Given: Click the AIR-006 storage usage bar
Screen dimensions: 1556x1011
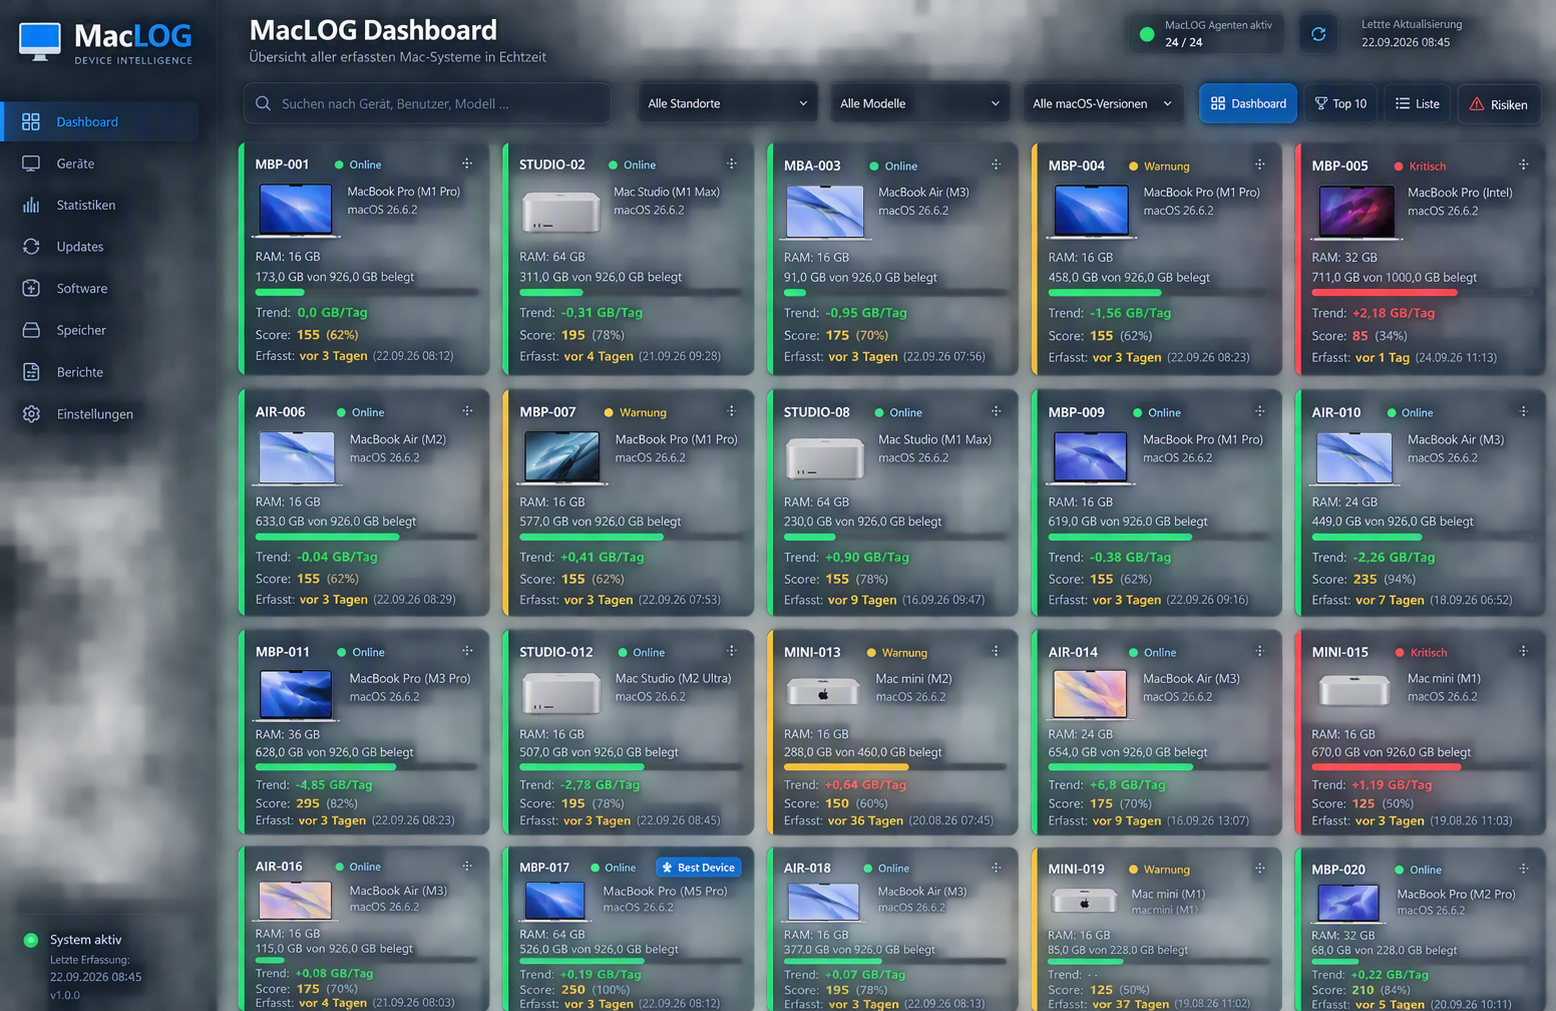Looking at the screenshot, I should [x=366, y=537].
